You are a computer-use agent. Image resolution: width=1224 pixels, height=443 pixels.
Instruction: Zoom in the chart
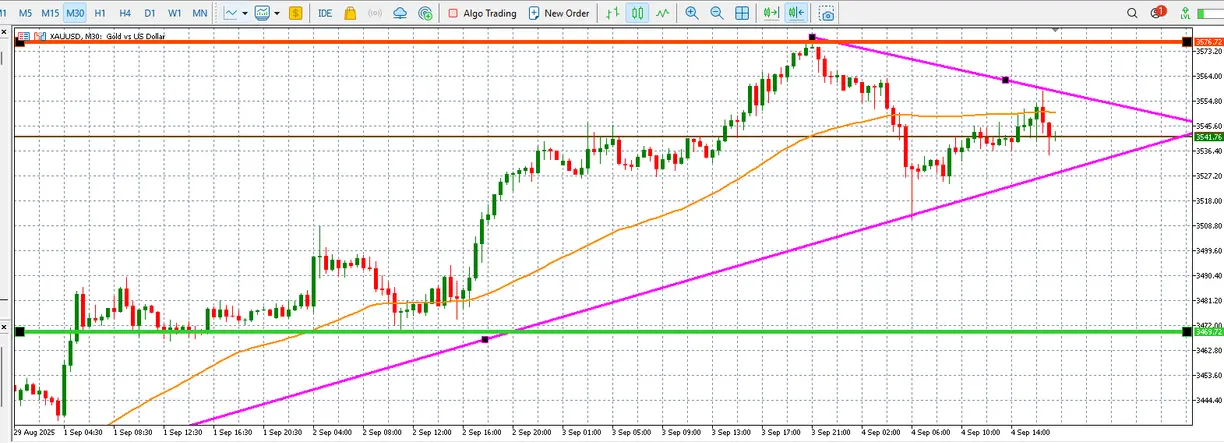coord(692,13)
